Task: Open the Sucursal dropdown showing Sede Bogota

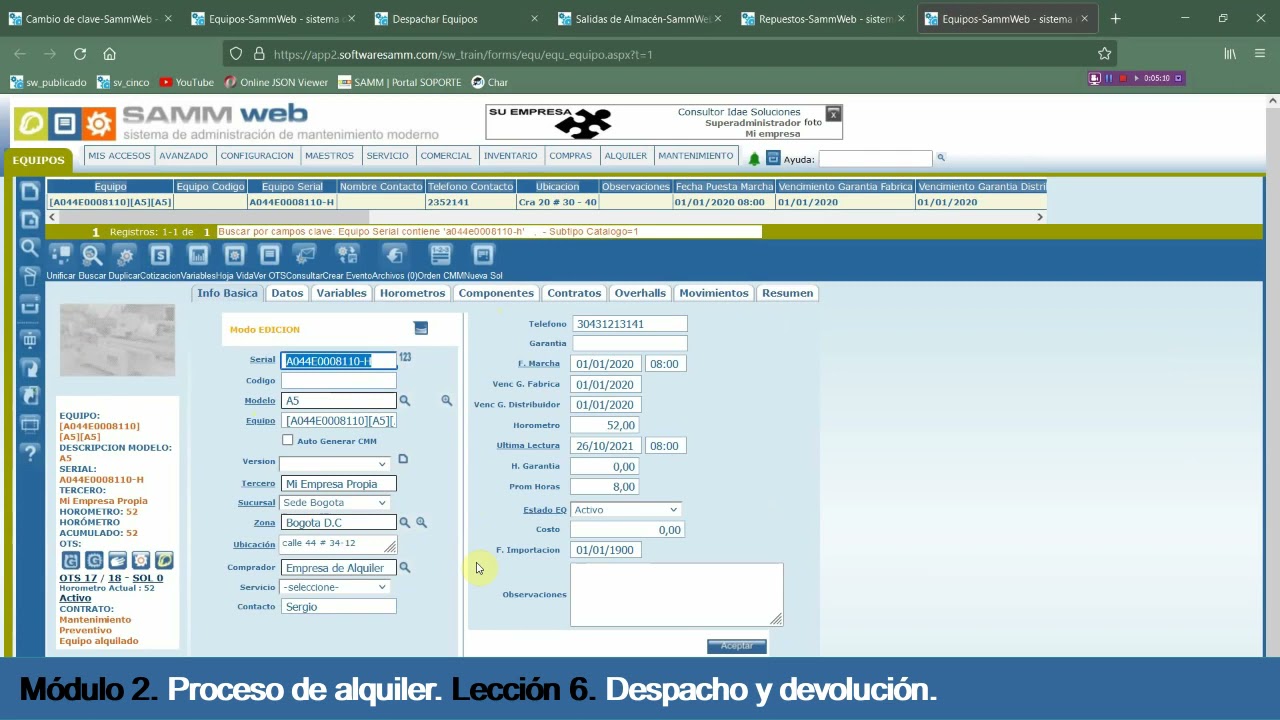Action: tap(334, 503)
